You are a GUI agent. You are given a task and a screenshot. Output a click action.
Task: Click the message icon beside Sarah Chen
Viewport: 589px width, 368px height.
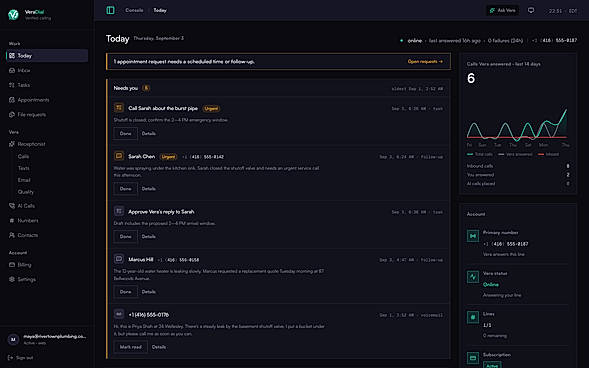(119, 156)
